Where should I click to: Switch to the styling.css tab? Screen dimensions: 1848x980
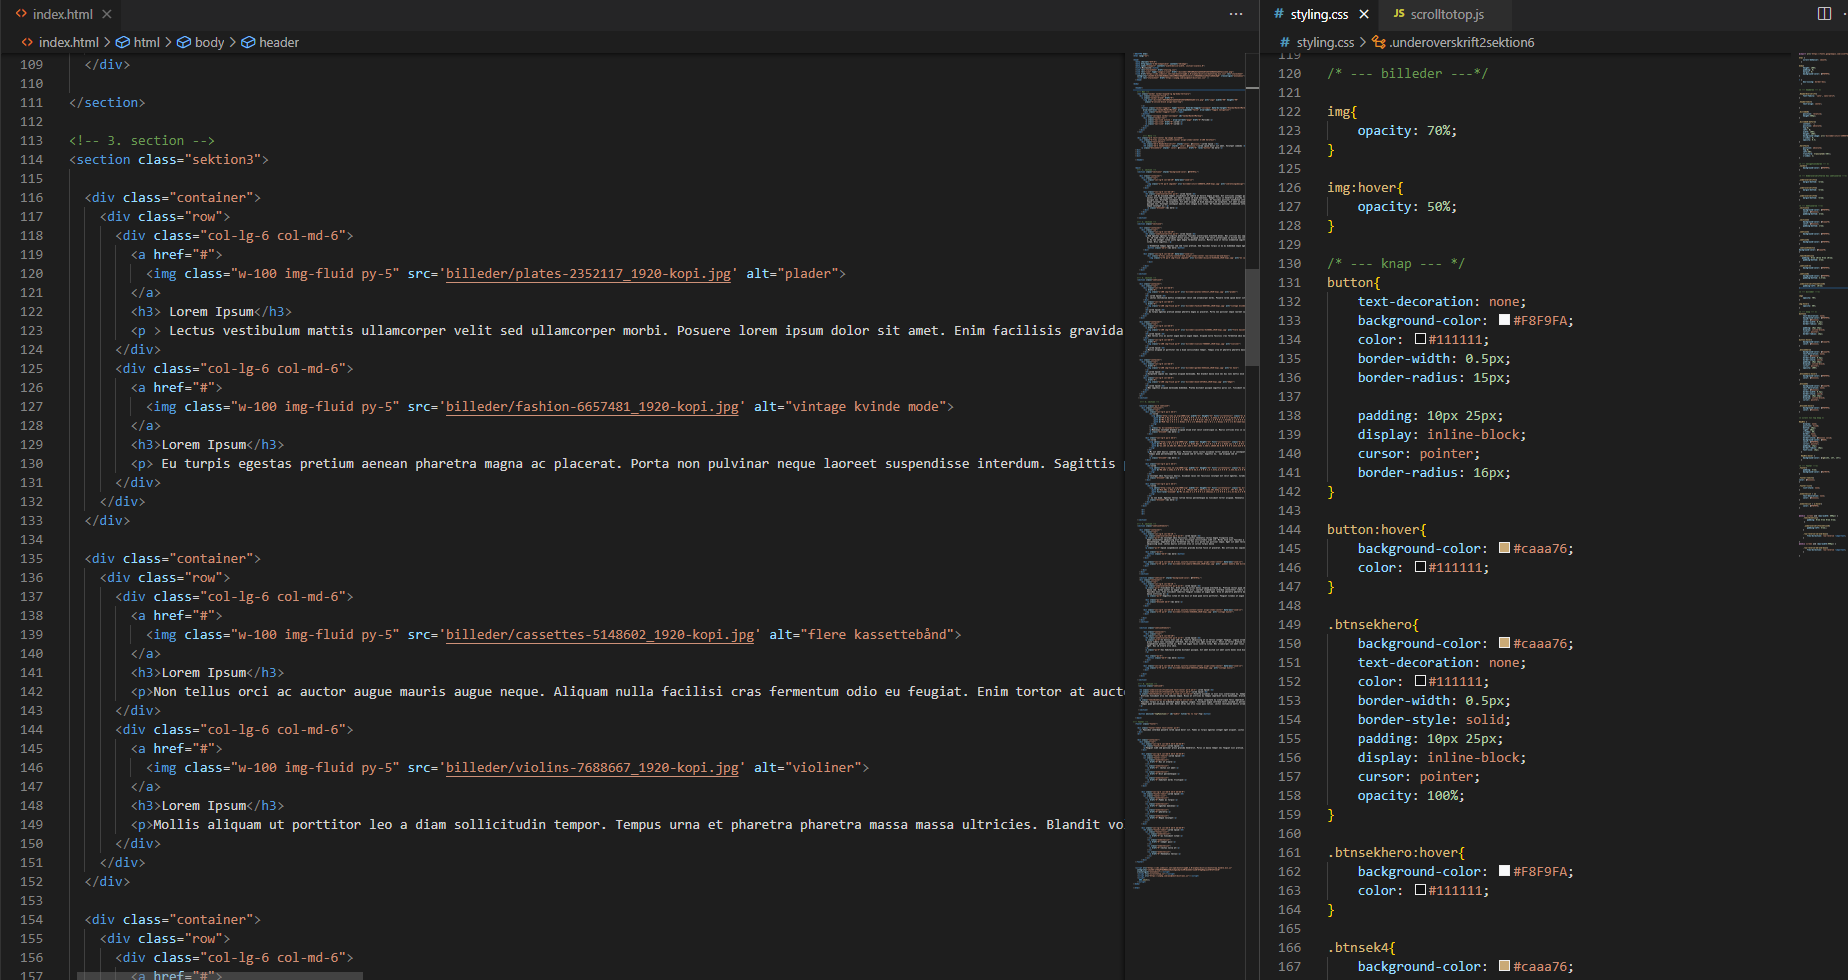click(1319, 14)
